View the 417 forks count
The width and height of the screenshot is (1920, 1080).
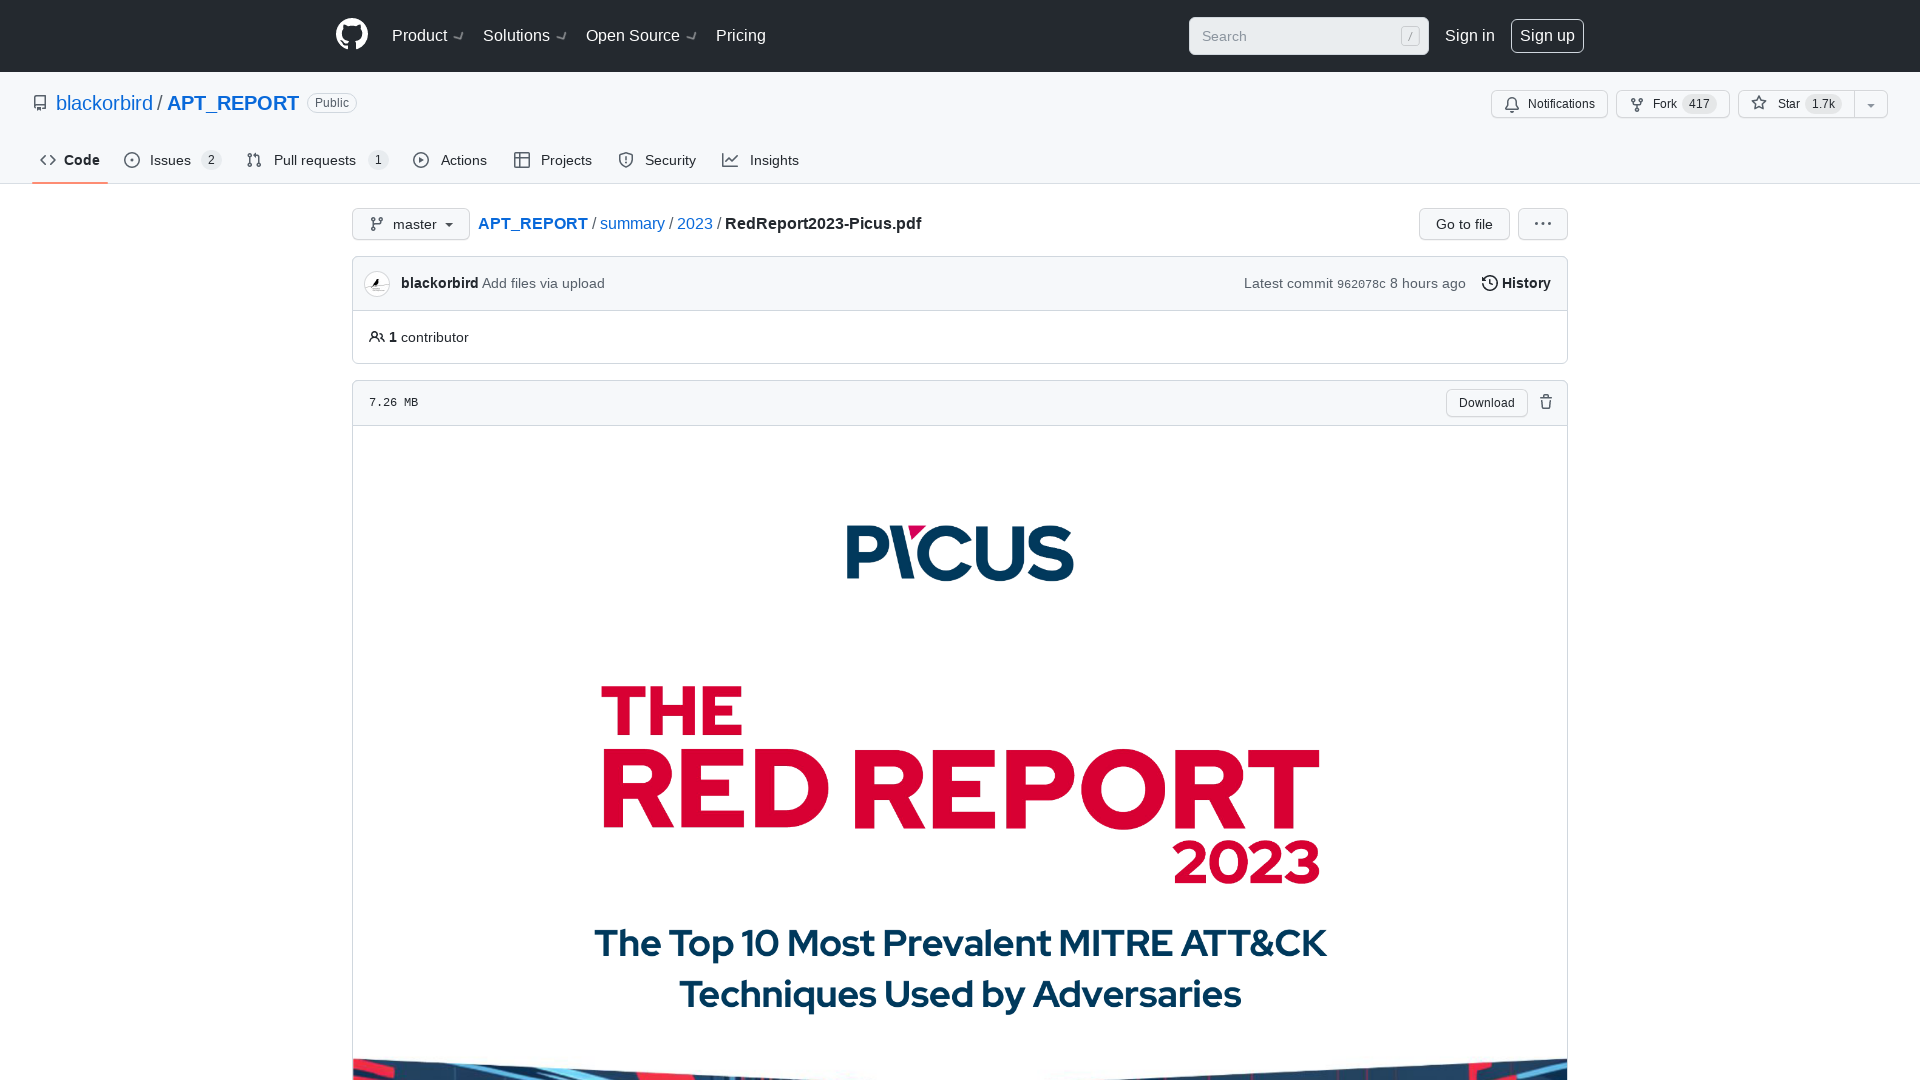pyautogui.click(x=1699, y=104)
